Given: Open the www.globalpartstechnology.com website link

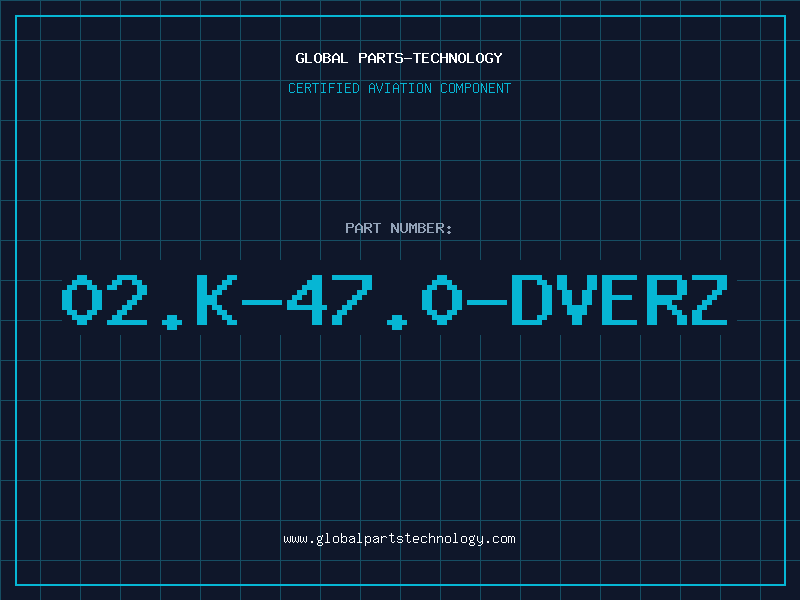Looking at the screenshot, I should [x=399, y=539].
